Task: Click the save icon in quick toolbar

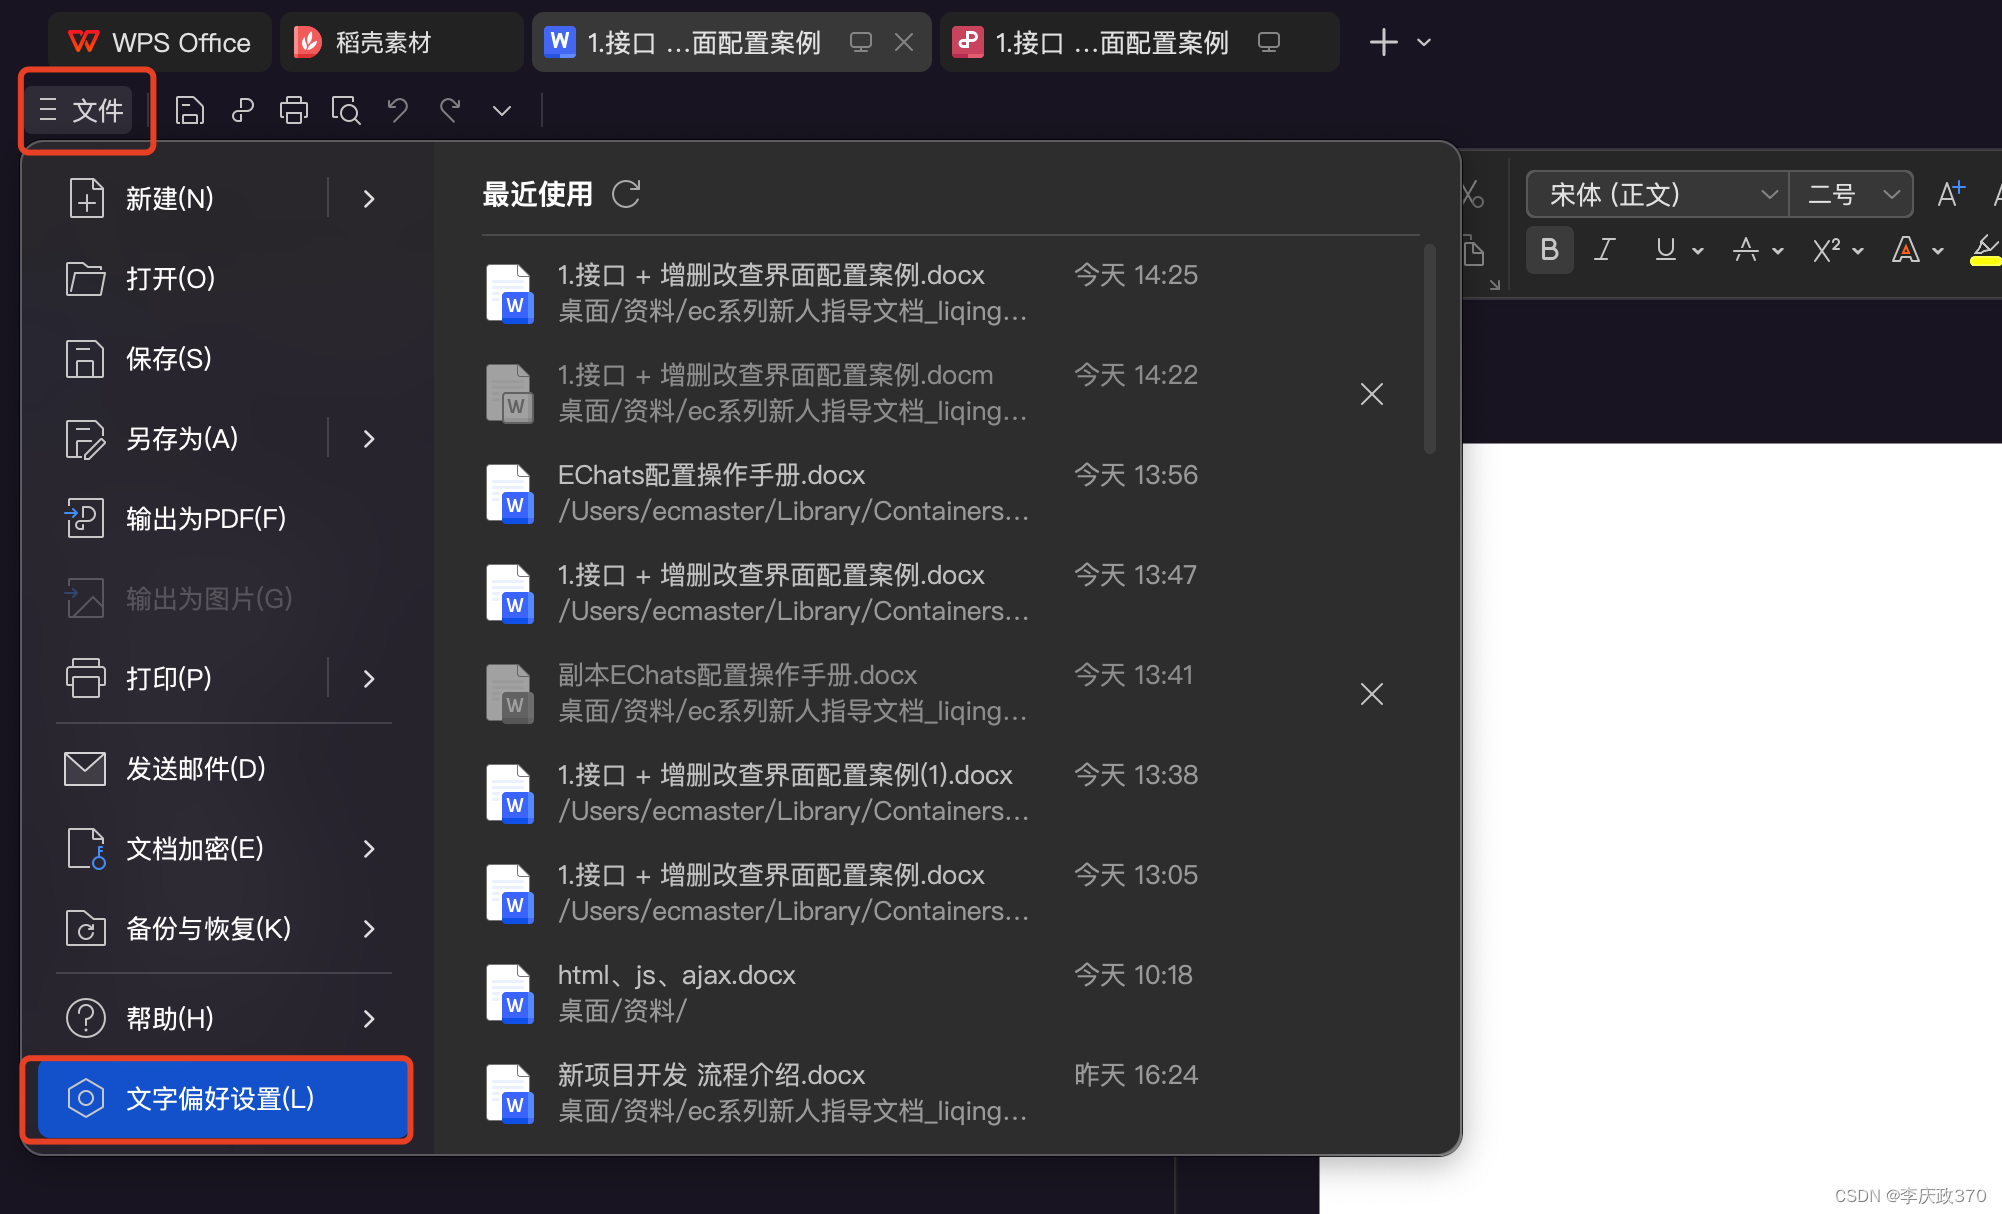Action: 189,110
